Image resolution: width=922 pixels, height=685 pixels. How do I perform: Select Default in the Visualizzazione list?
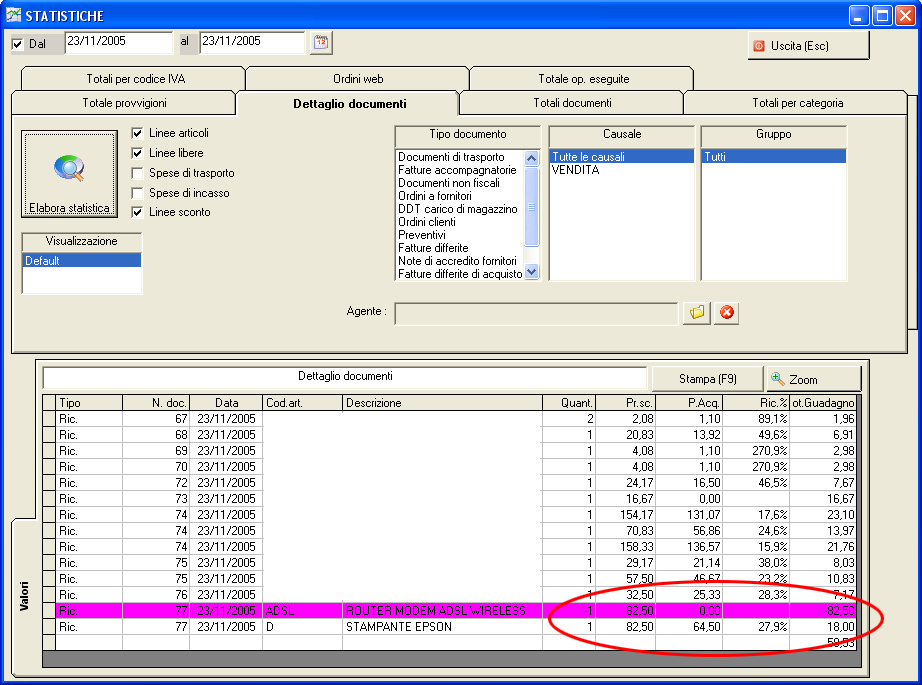(82, 260)
